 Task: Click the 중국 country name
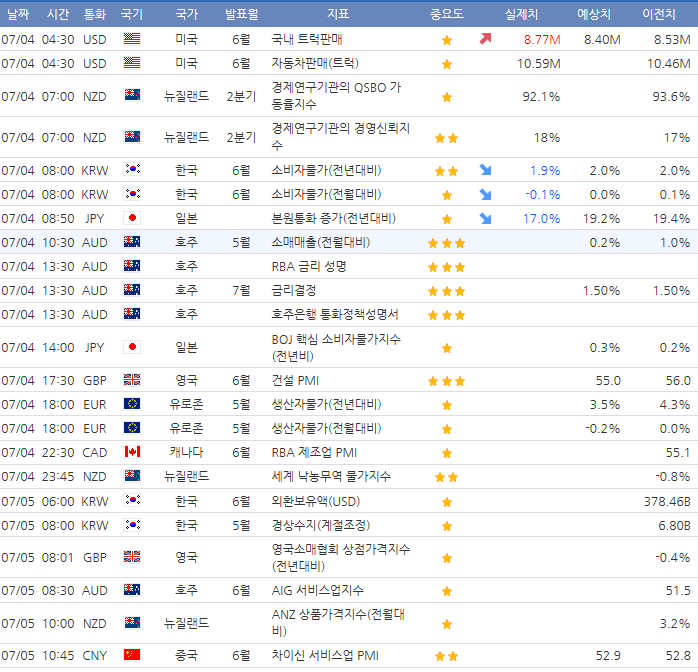click(186, 655)
